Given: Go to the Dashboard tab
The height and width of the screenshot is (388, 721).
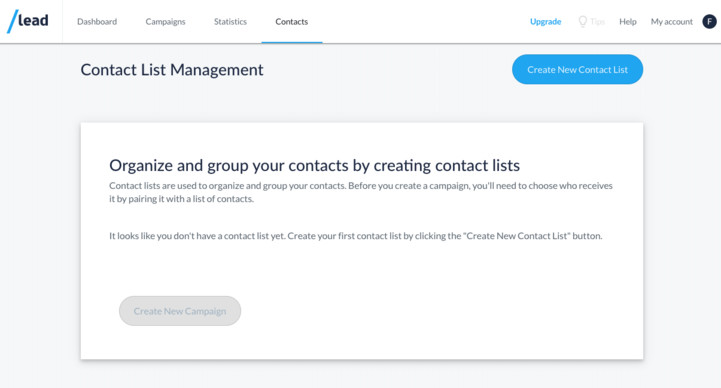Looking at the screenshot, I should 97,22.
